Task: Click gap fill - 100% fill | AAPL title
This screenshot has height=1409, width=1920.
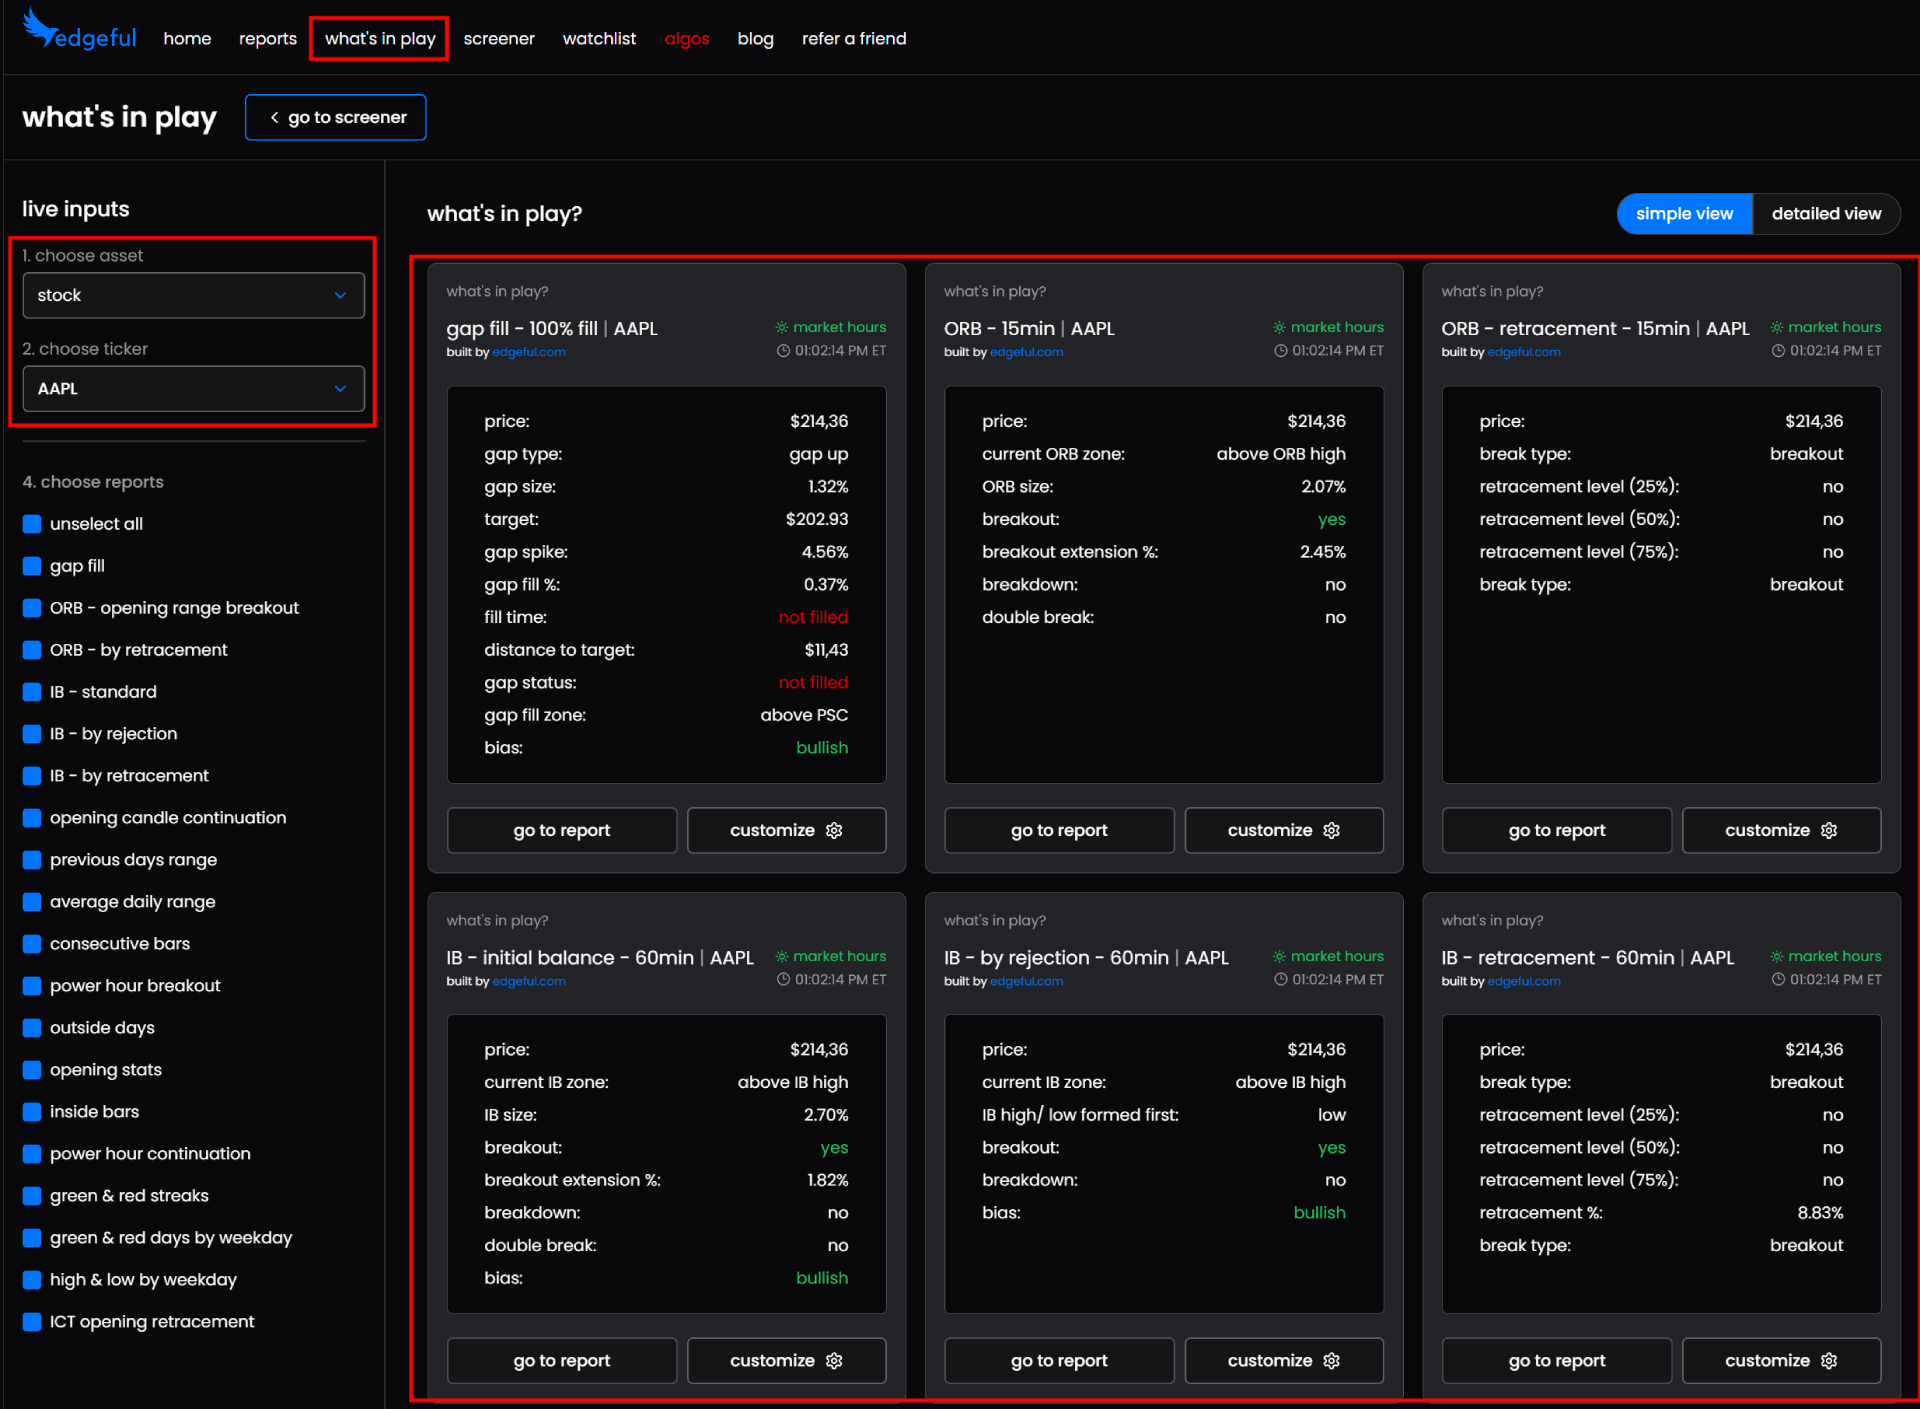Action: [552, 329]
